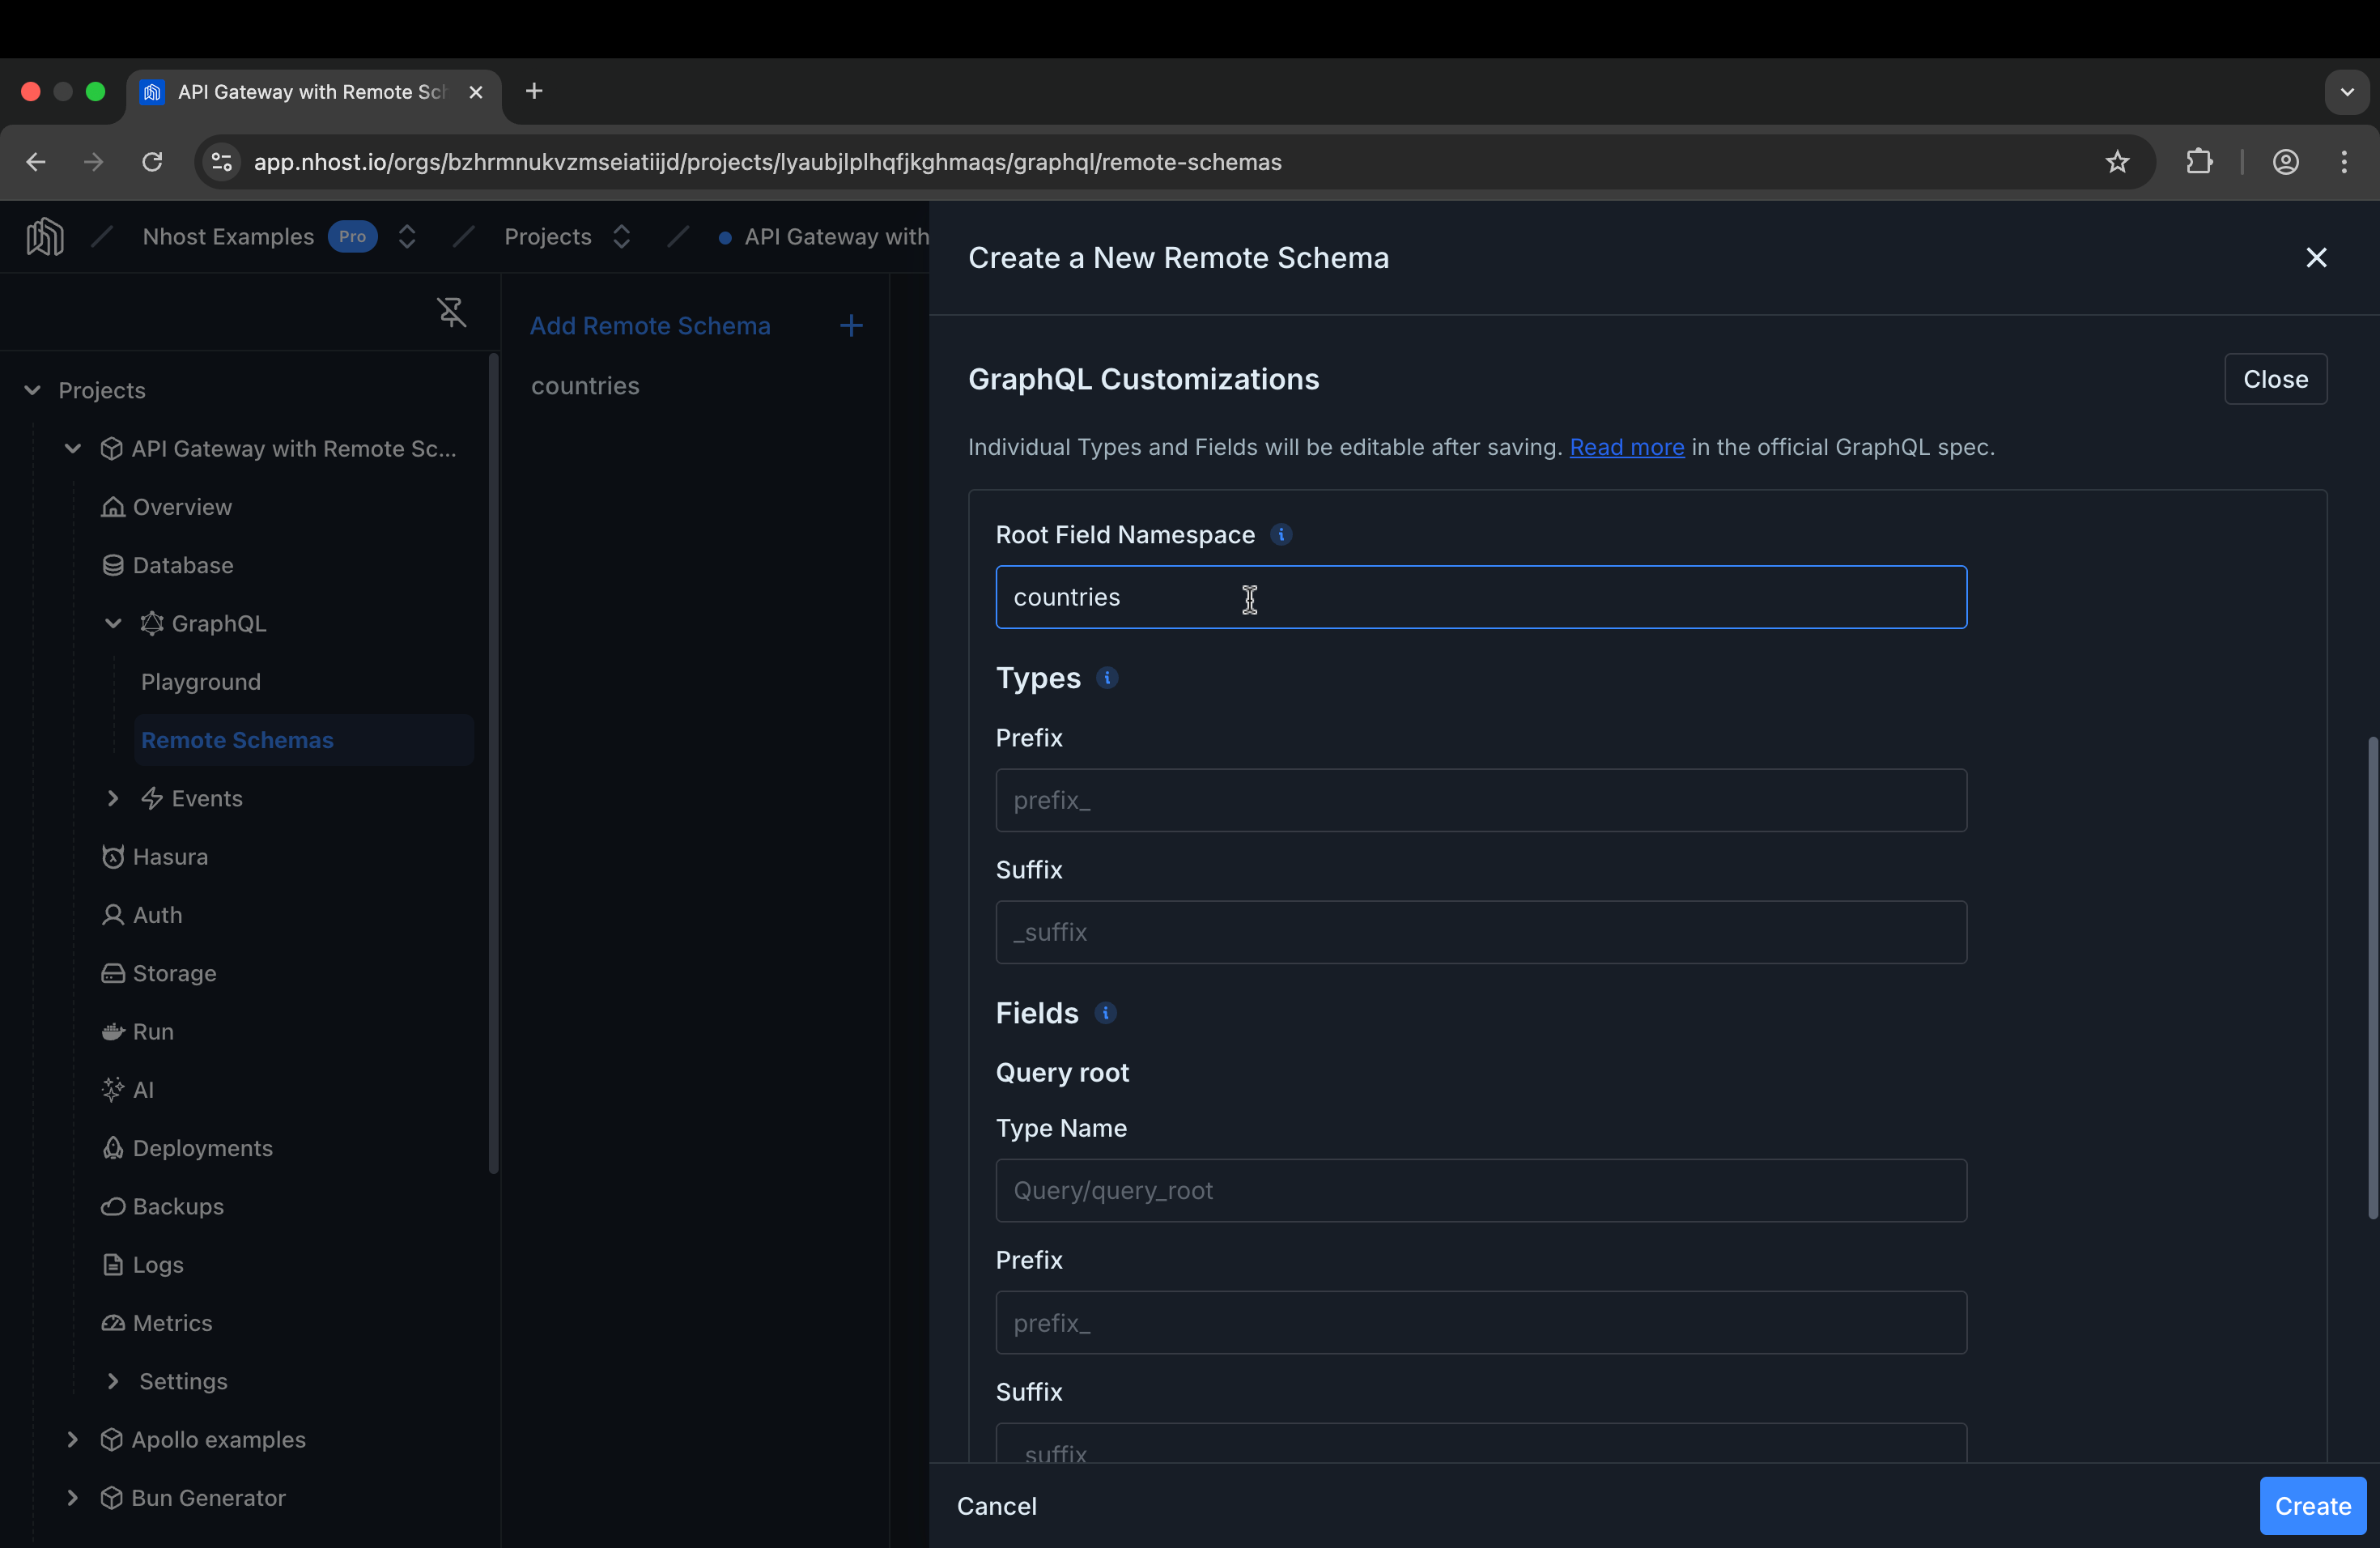Open the Auth section
This screenshot has height=1548, width=2380.
point(156,914)
